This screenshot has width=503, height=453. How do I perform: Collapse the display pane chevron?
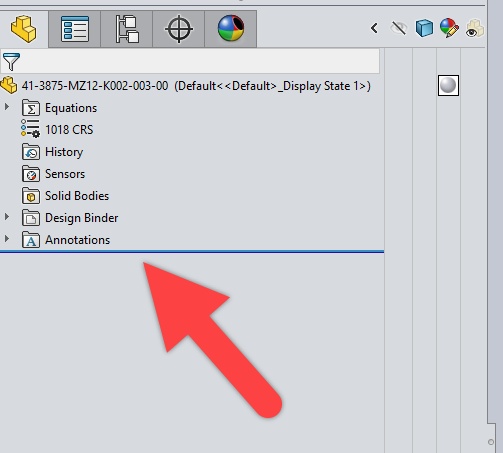[x=374, y=28]
